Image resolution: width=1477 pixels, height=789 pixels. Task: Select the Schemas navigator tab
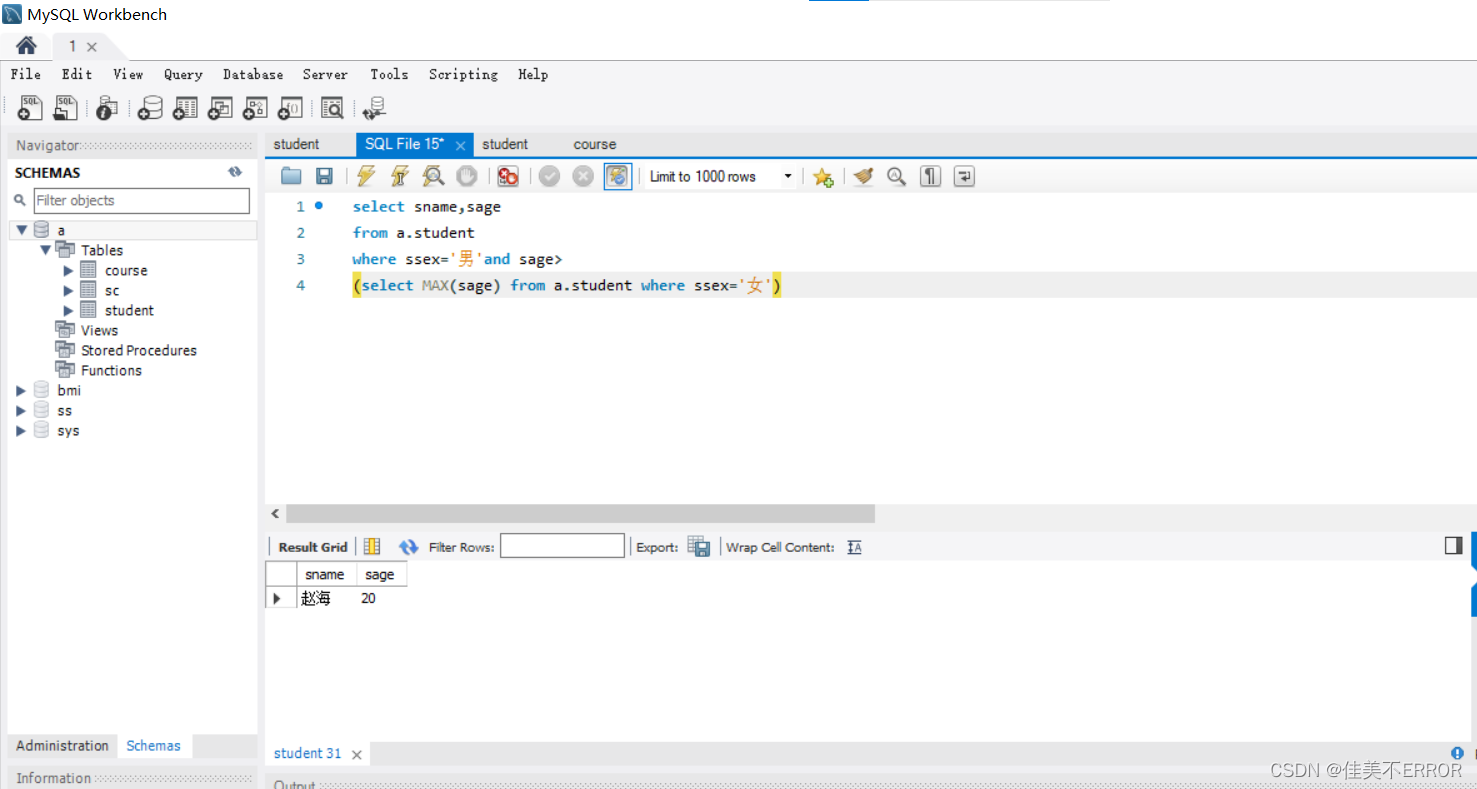click(153, 746)
